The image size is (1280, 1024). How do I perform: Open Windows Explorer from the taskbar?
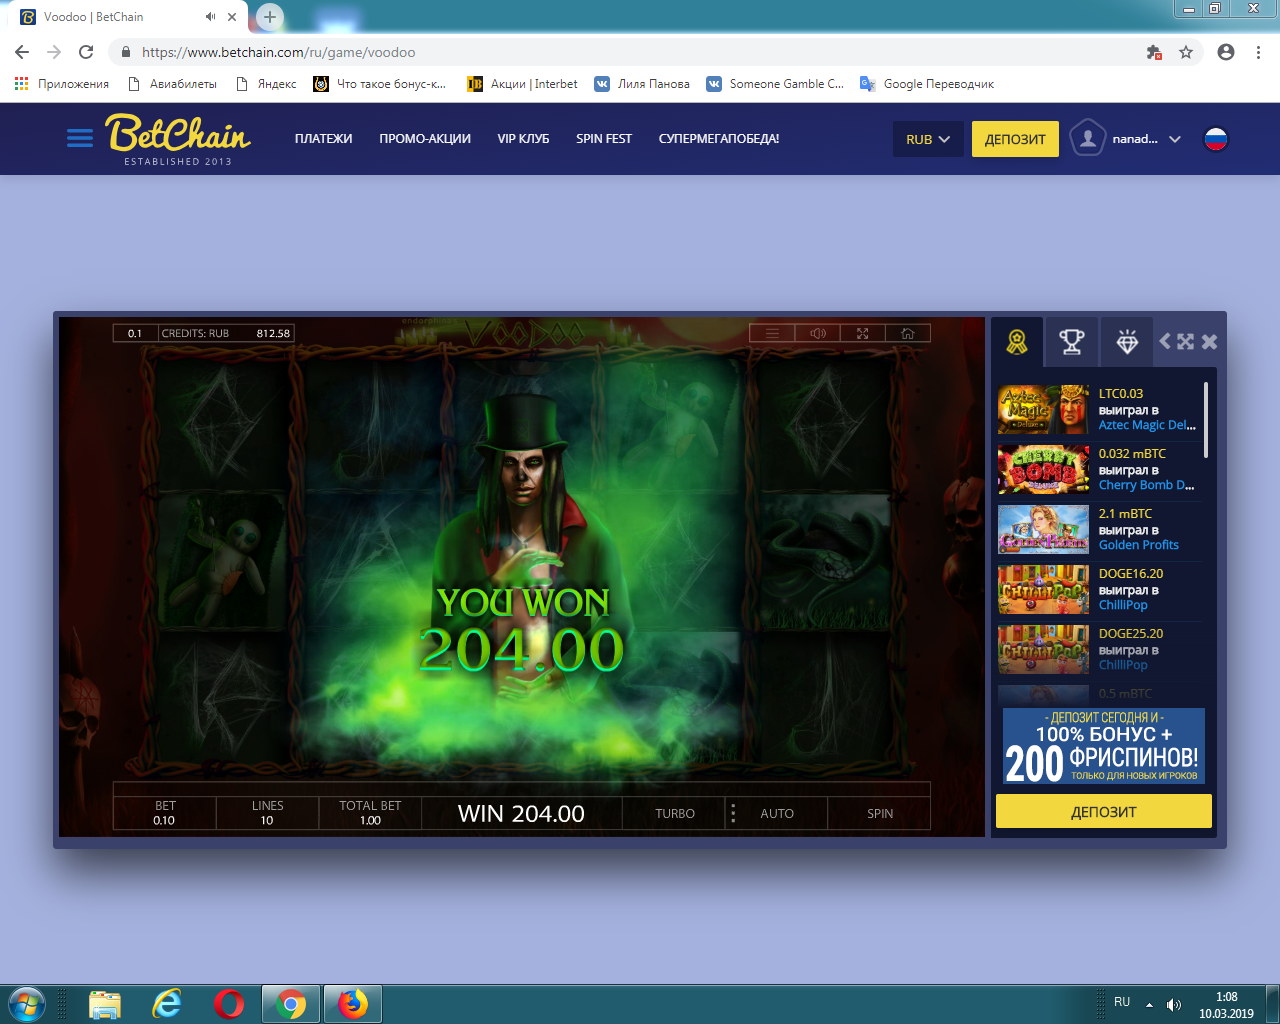[x=105, y=1004]
